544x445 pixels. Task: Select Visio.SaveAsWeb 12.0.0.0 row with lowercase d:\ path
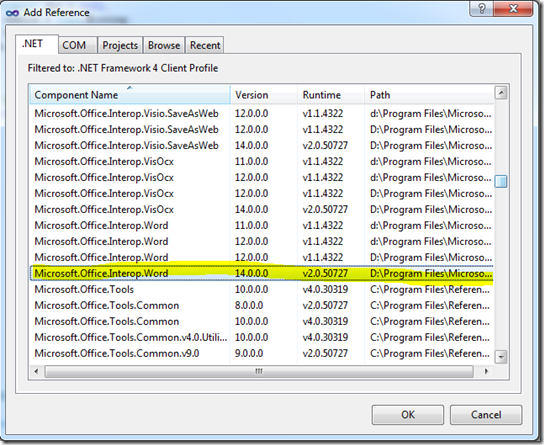[262, 113]
